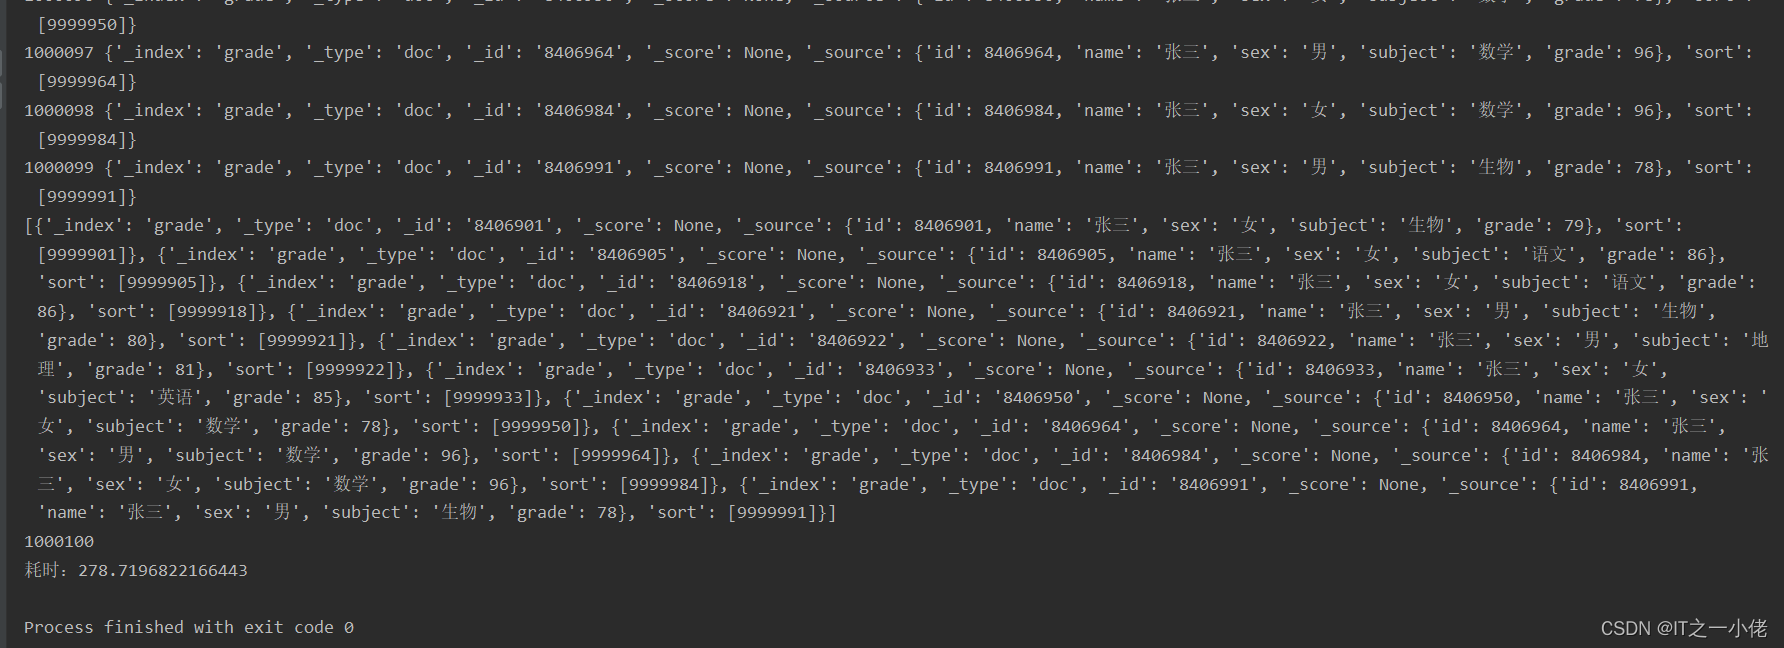Click the CSDN @IT之一小佬 watermark text
This screenshot has height=648, width=1784.
[x=1684, y=628]
